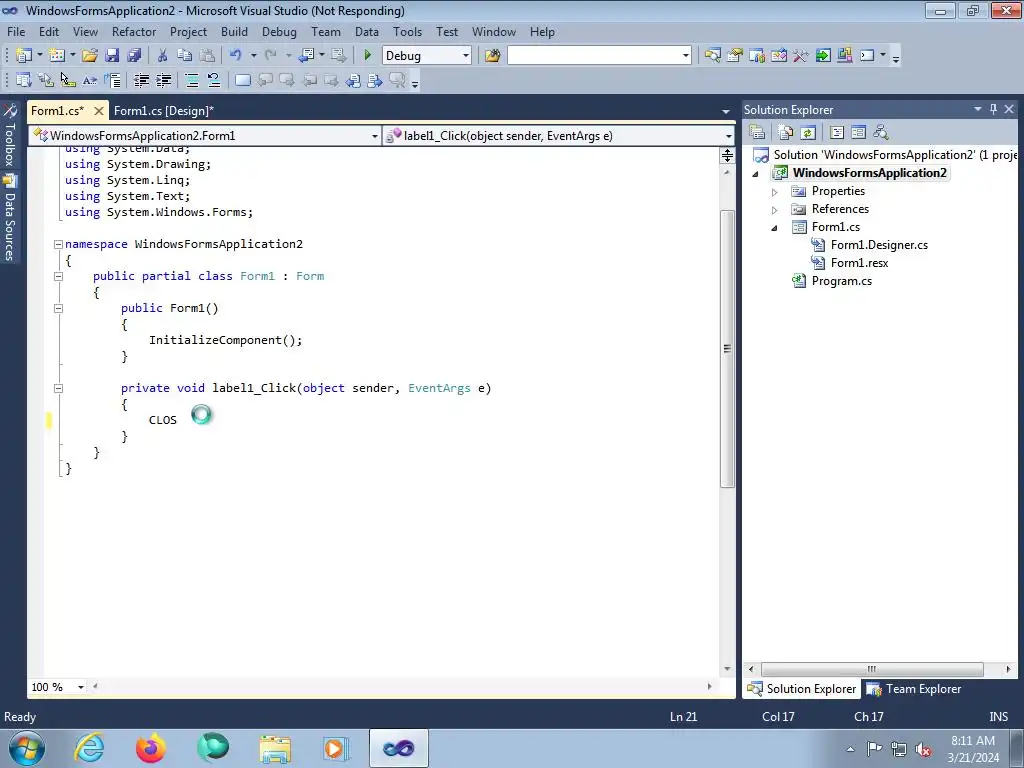Click the Uncomment selected lines icon
The height and width of the screenshot is (768, 1024).
(x=214, y=80)
